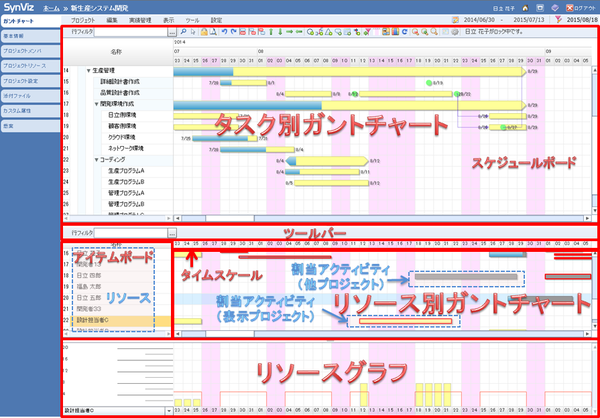Undo the last action
Viewport: 600px width, 418px height.
(x=224, y=32)
